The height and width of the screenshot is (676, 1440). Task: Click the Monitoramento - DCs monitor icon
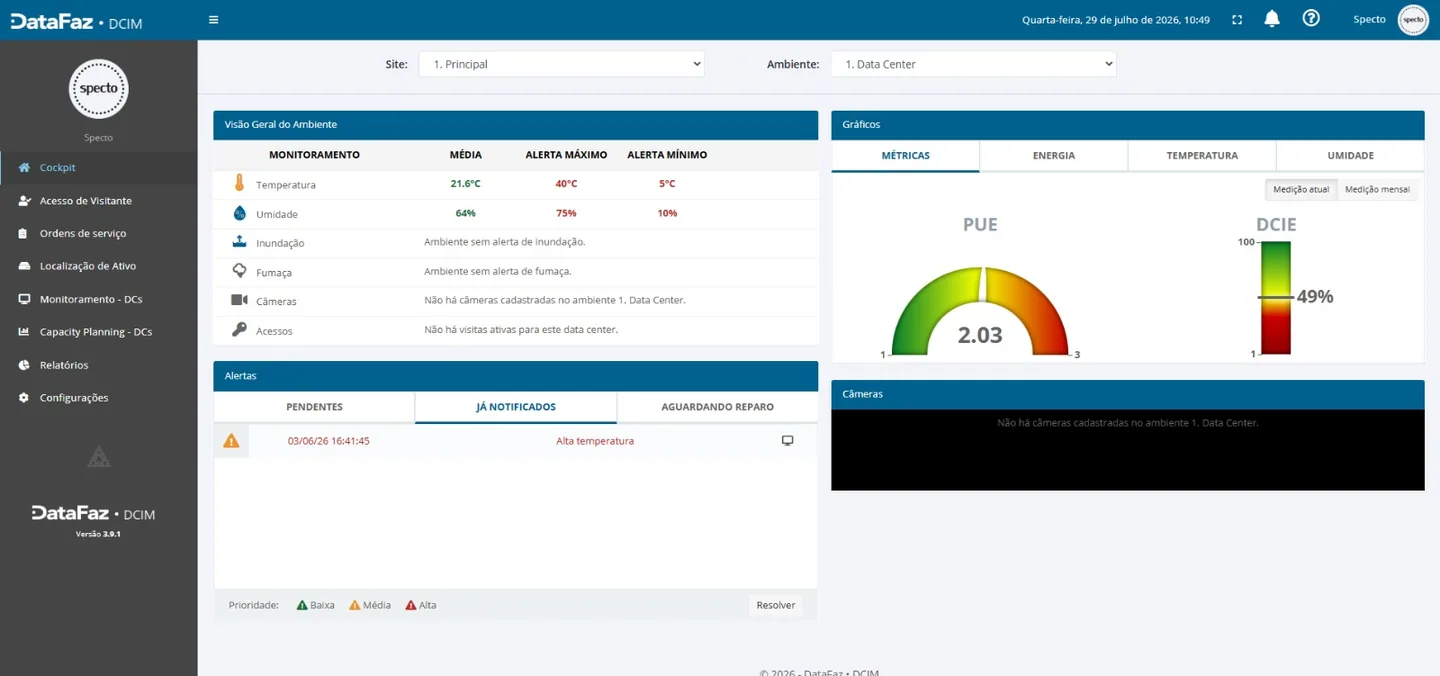click(24, 299)
